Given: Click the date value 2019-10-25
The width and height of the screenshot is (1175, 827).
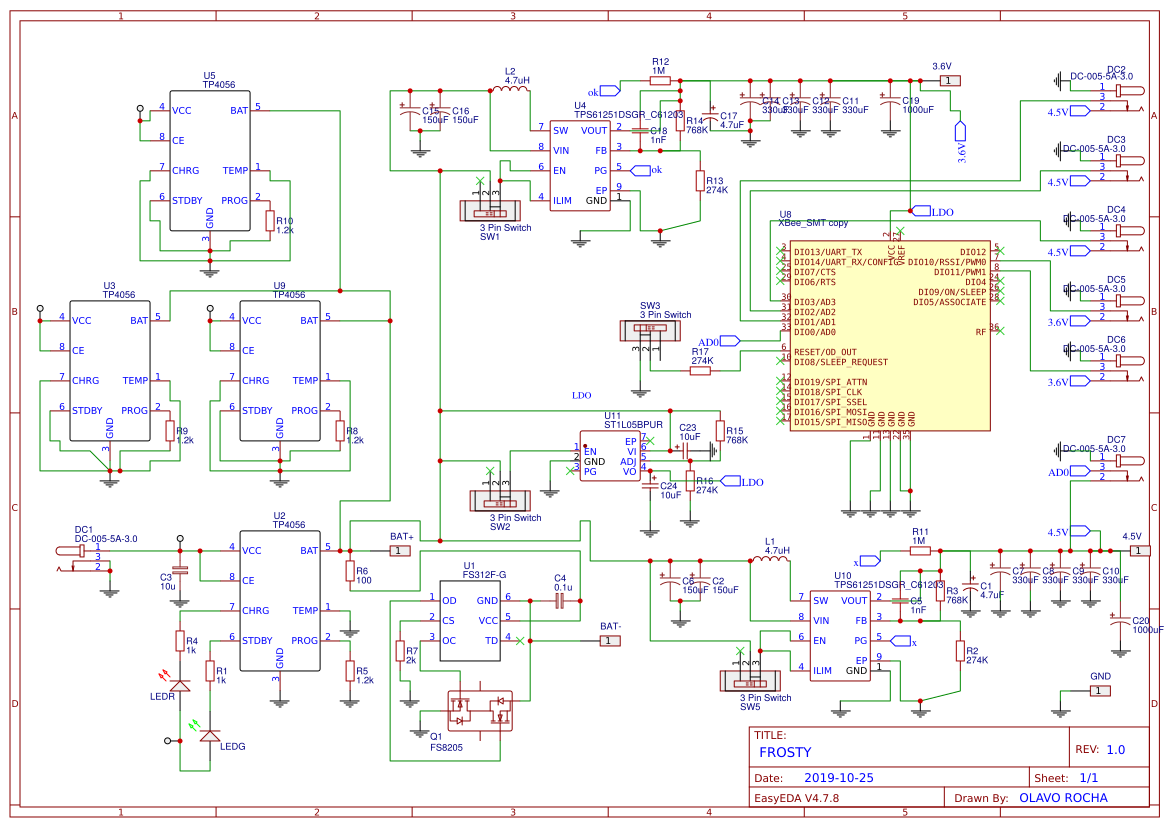Looking at the screenshot, I should 839,778.
